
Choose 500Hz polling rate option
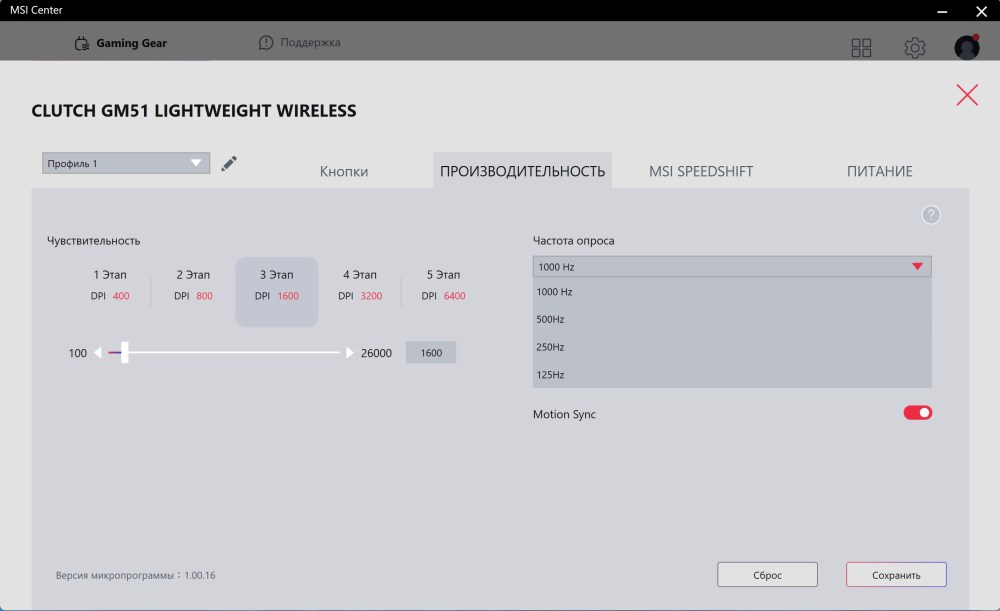pos(552,319)
